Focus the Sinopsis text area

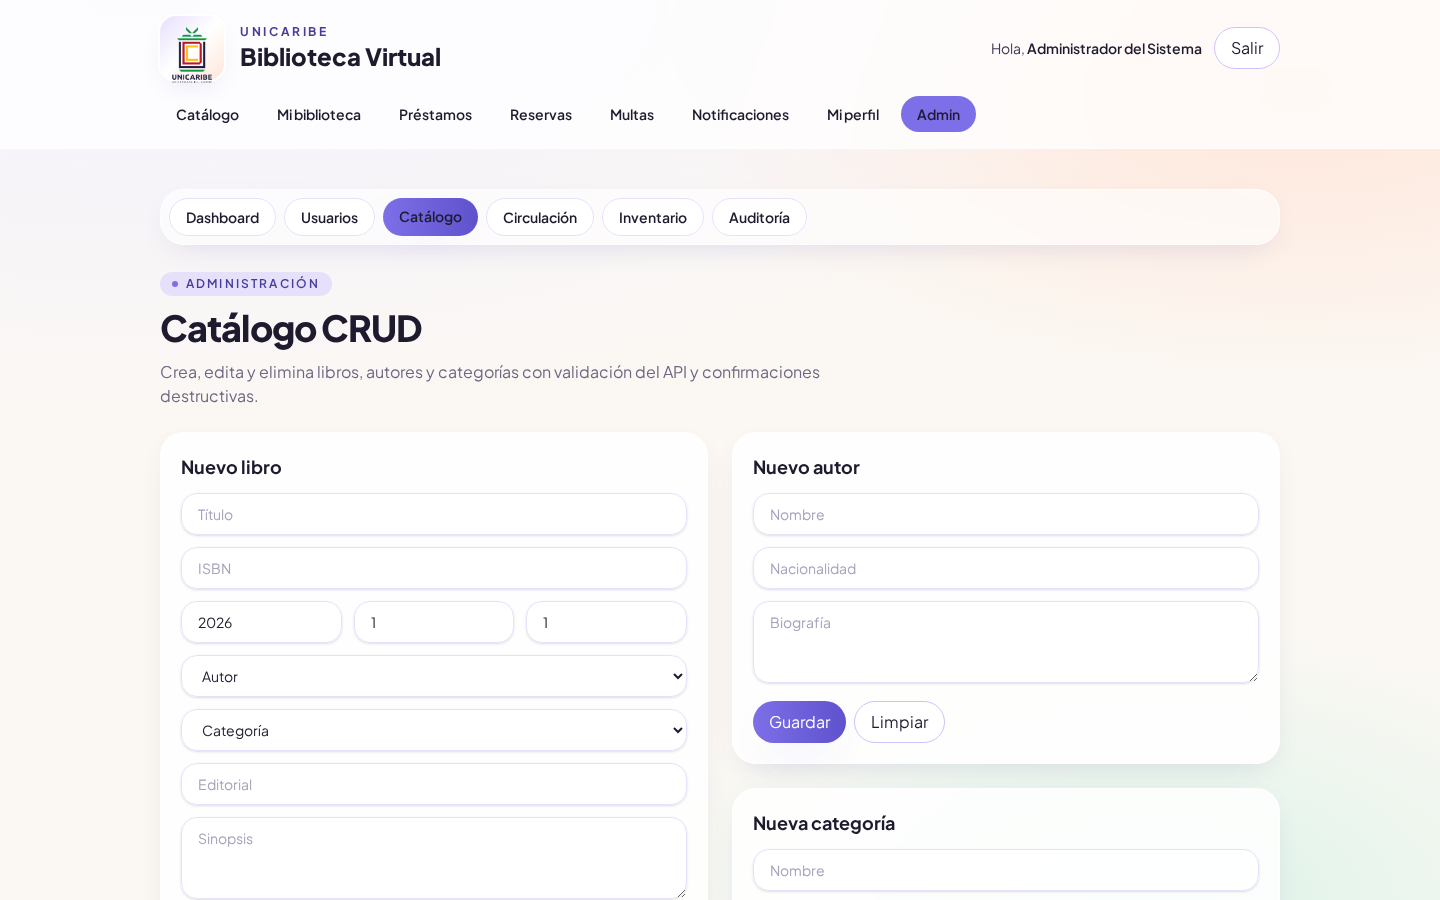(434, 858)
